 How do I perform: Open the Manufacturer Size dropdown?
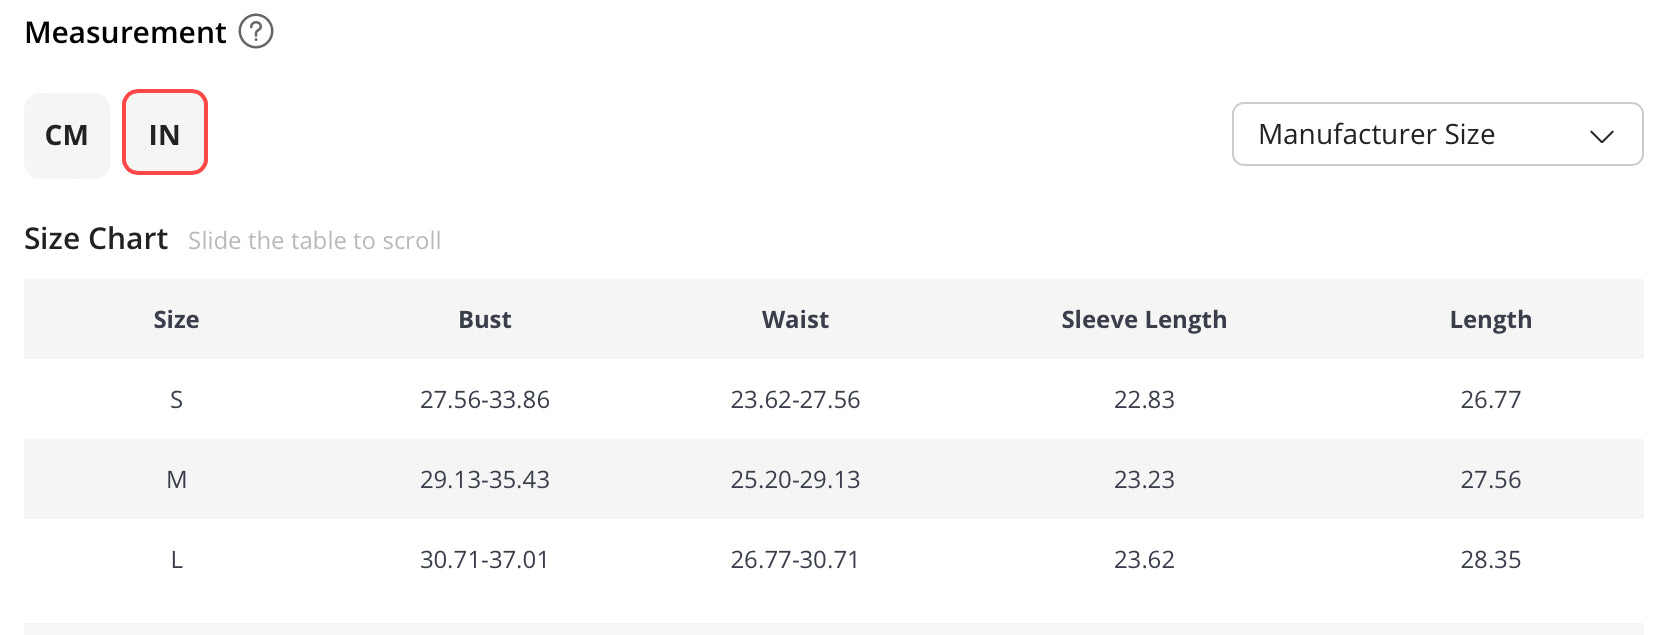pyautogui.click(x=1436, y=134)
